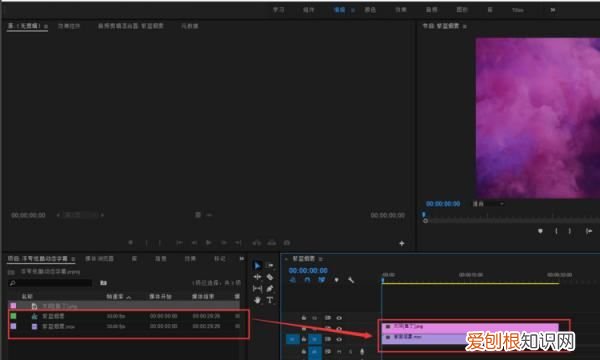Viewport: 600px width, 360px height.
Task: Open Program monitor zoom level dropdown
Action: [489, 204]
